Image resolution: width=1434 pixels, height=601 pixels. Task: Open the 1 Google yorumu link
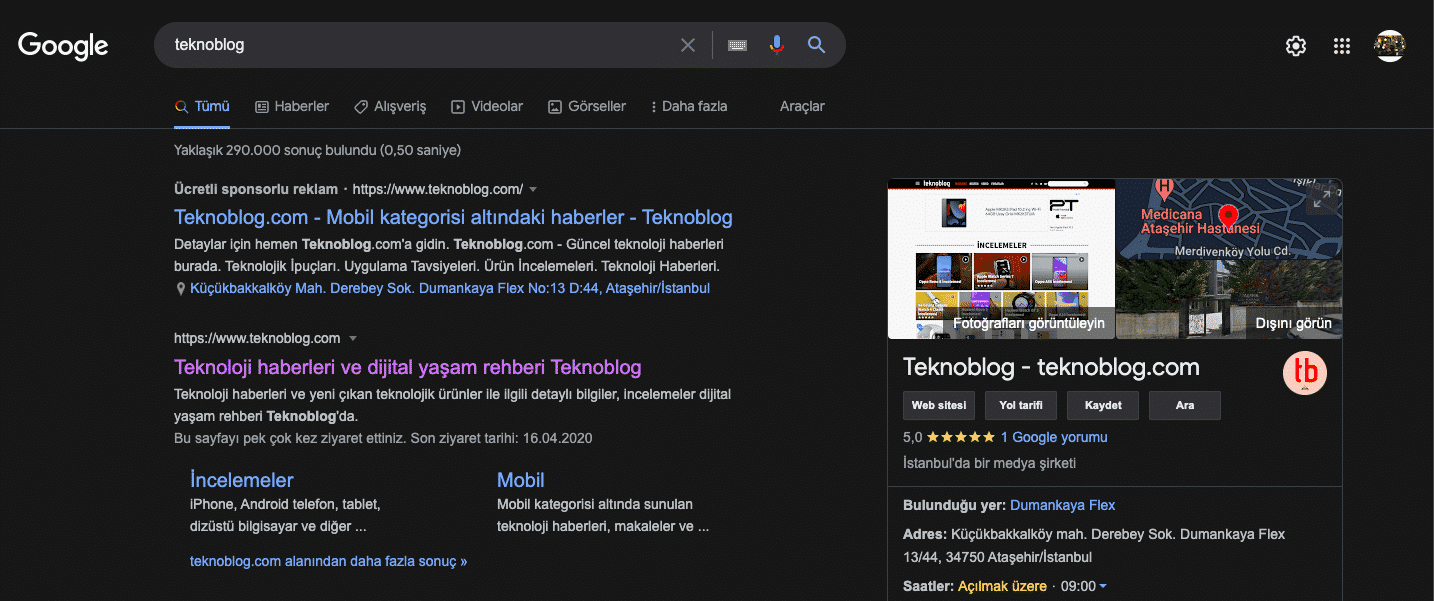(x=1053, y=437)
